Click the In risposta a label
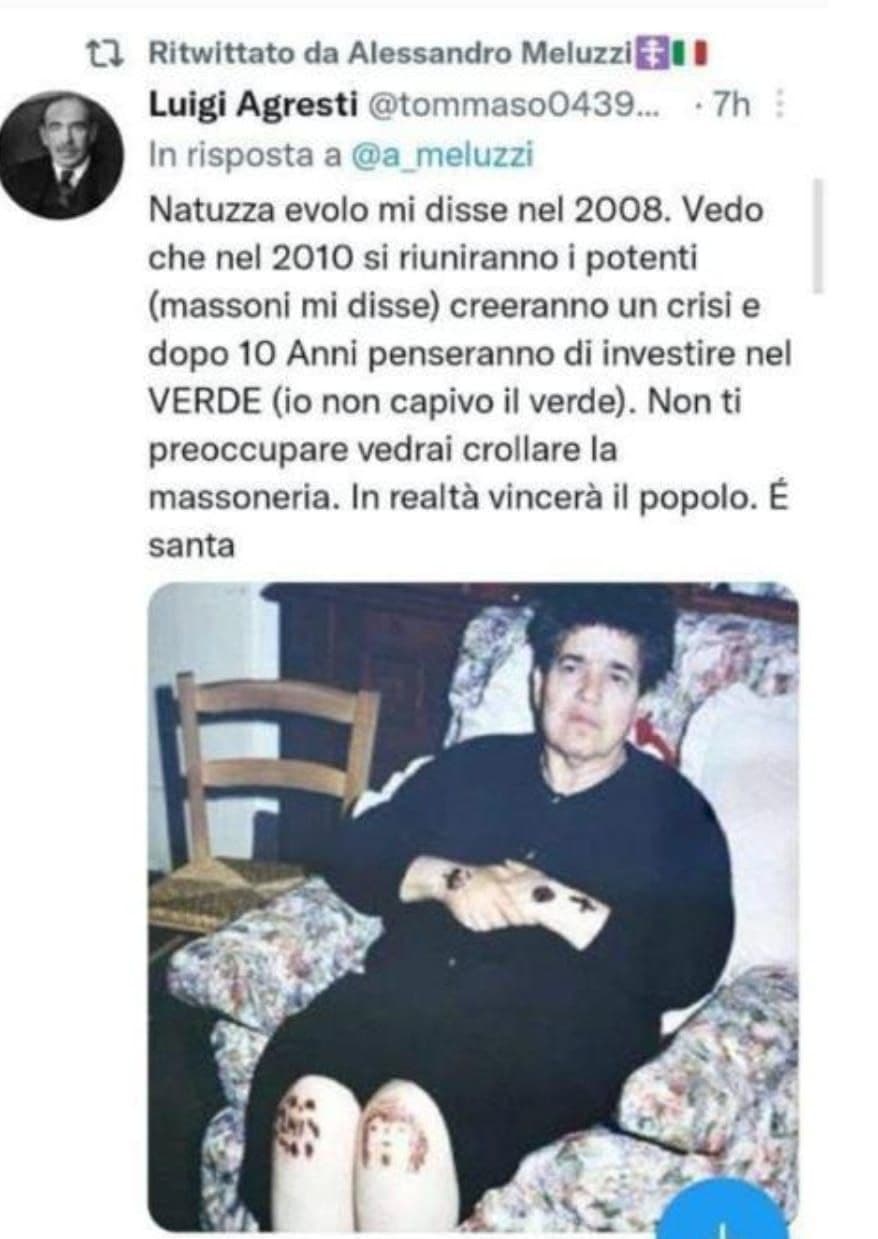878x1239 pixels. pos(248,156)
